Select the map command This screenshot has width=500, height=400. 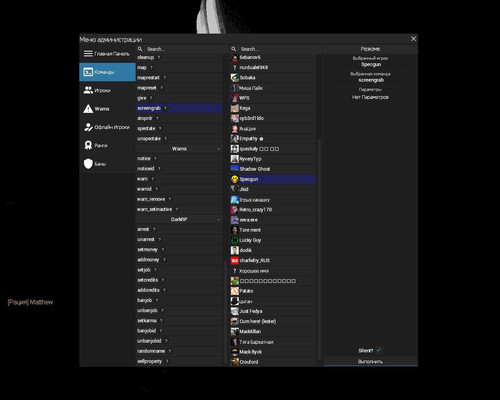click(179, 67)
